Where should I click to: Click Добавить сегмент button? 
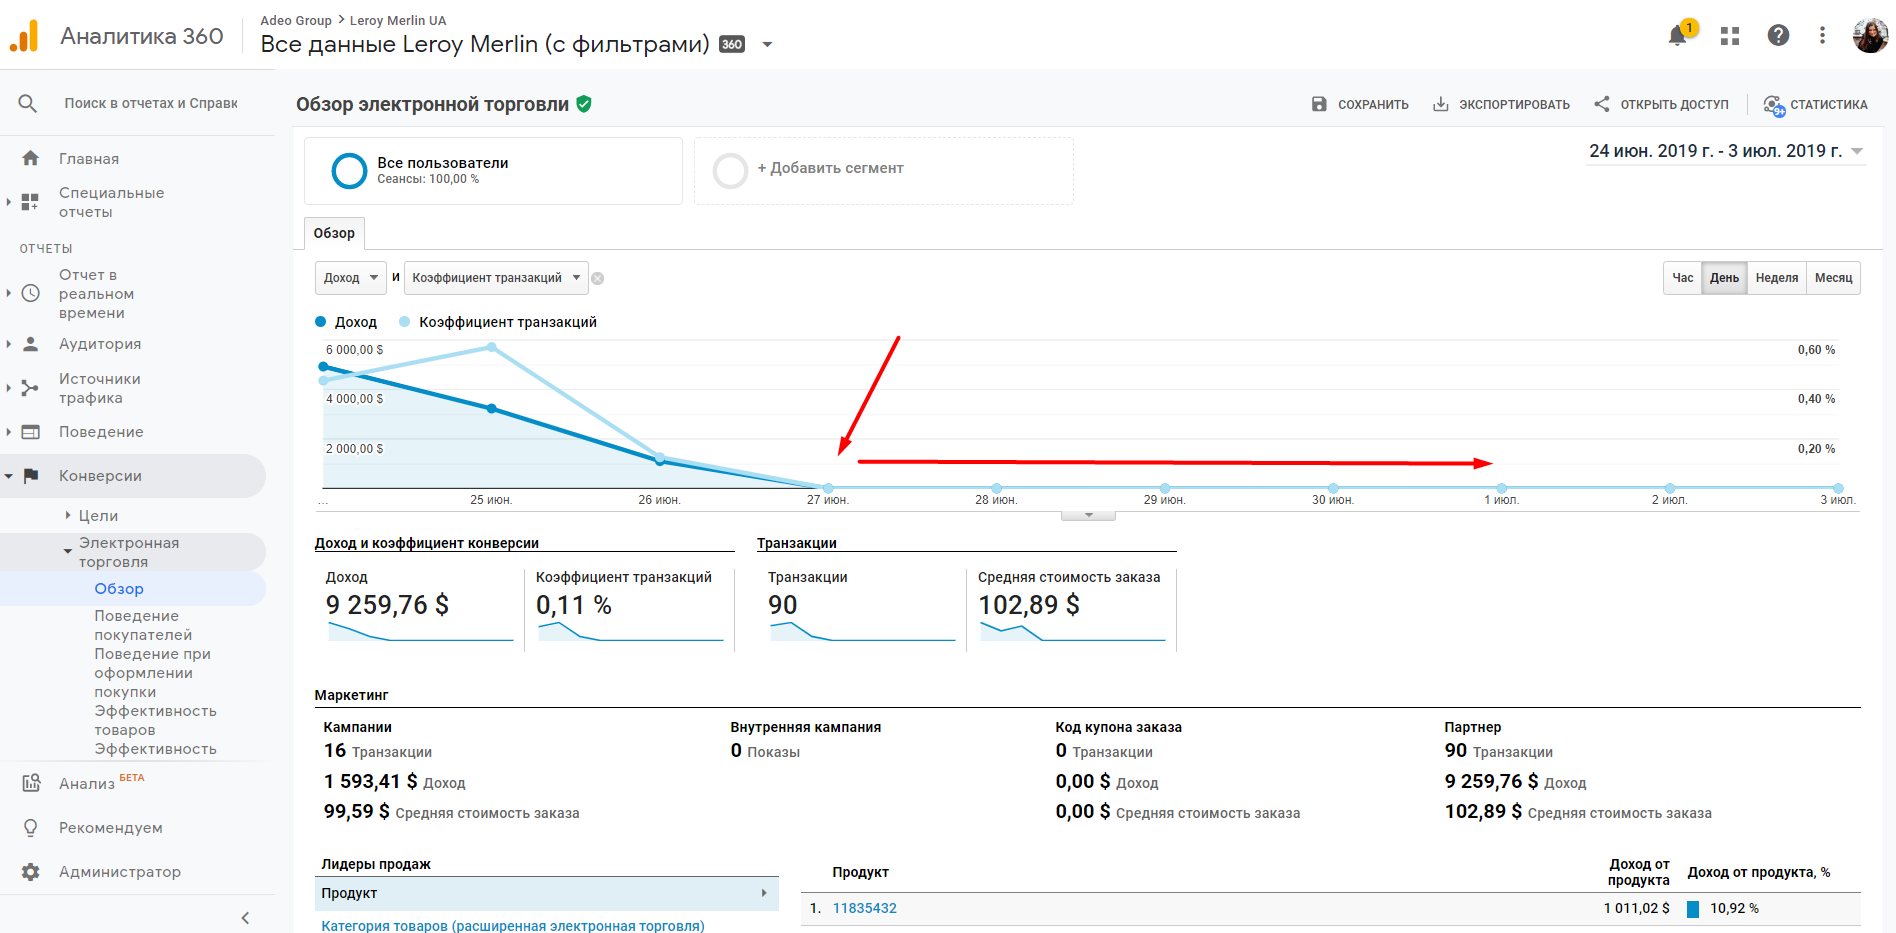(x=830, y=168)
